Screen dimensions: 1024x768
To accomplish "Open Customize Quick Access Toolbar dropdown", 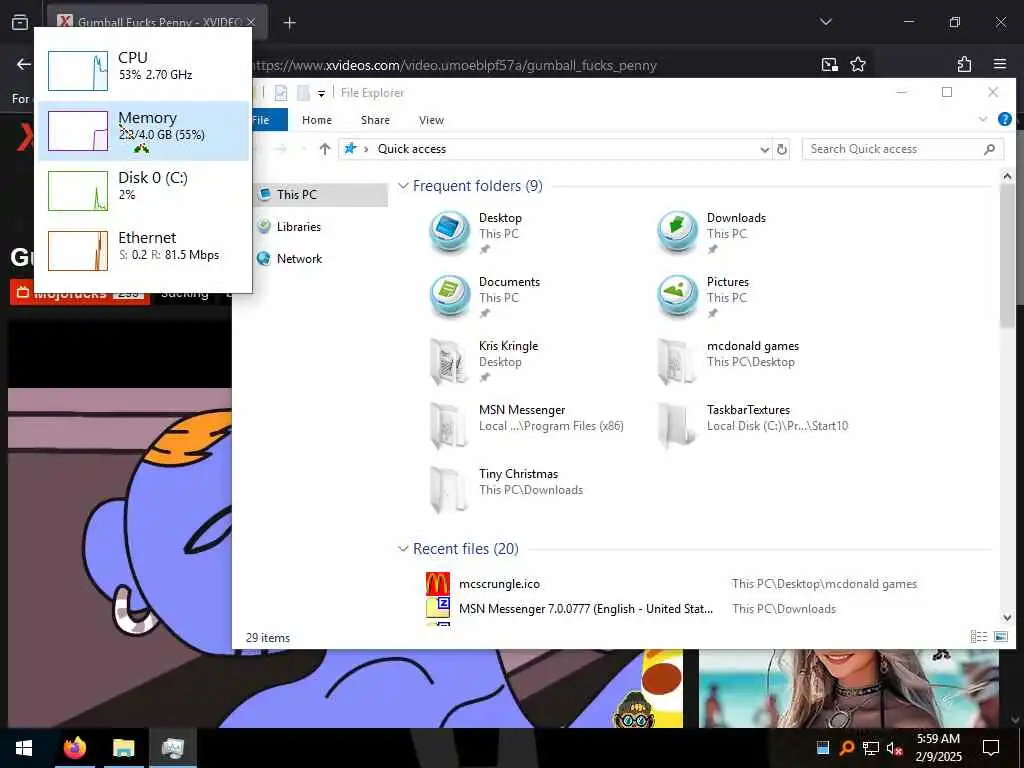I will (321, 93).
